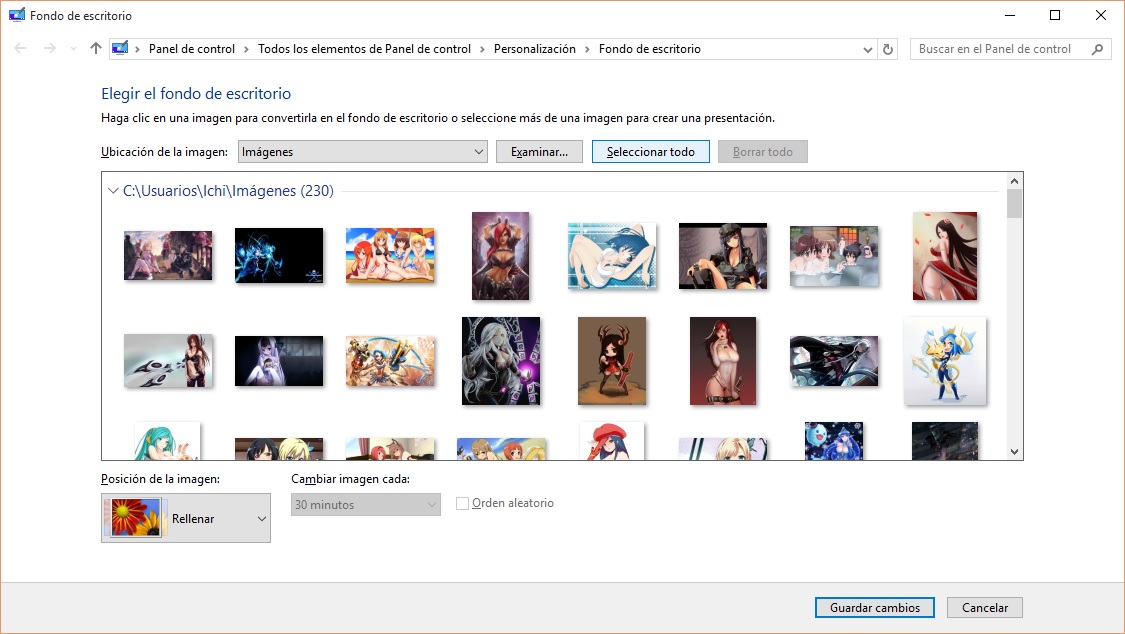Screen dimensions: 1125x634
Task: Select the chibi horned character wallpaper
Action: (612, 361)
